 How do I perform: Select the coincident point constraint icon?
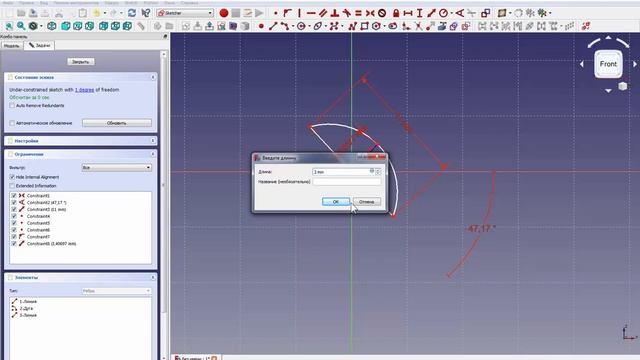coord(276,13)
